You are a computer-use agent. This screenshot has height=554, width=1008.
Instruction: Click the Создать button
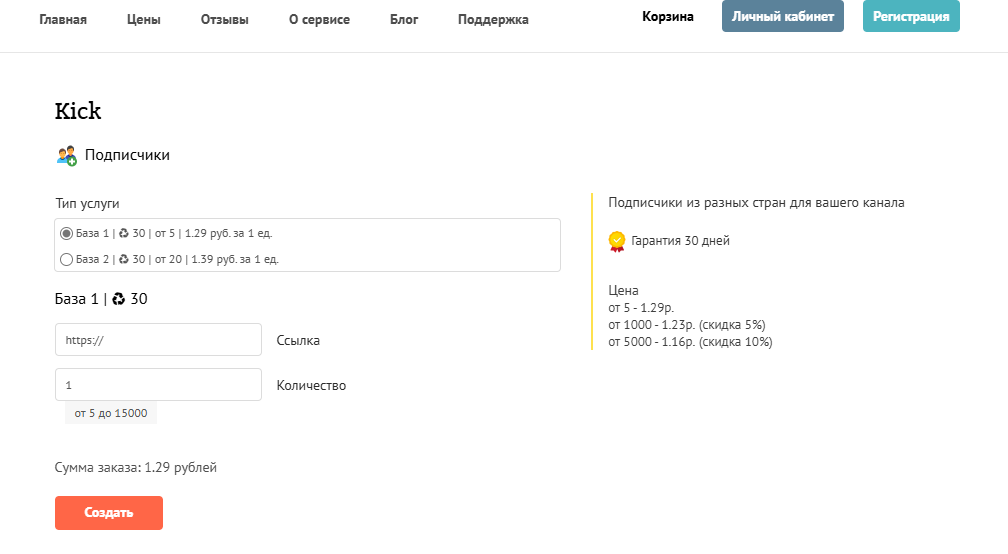(x=109, y=513)
